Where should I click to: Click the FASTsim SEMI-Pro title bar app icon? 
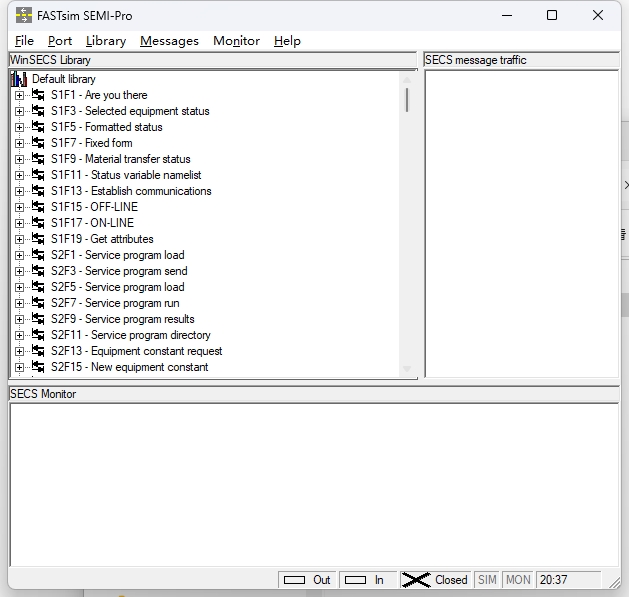tap(24, 15)
